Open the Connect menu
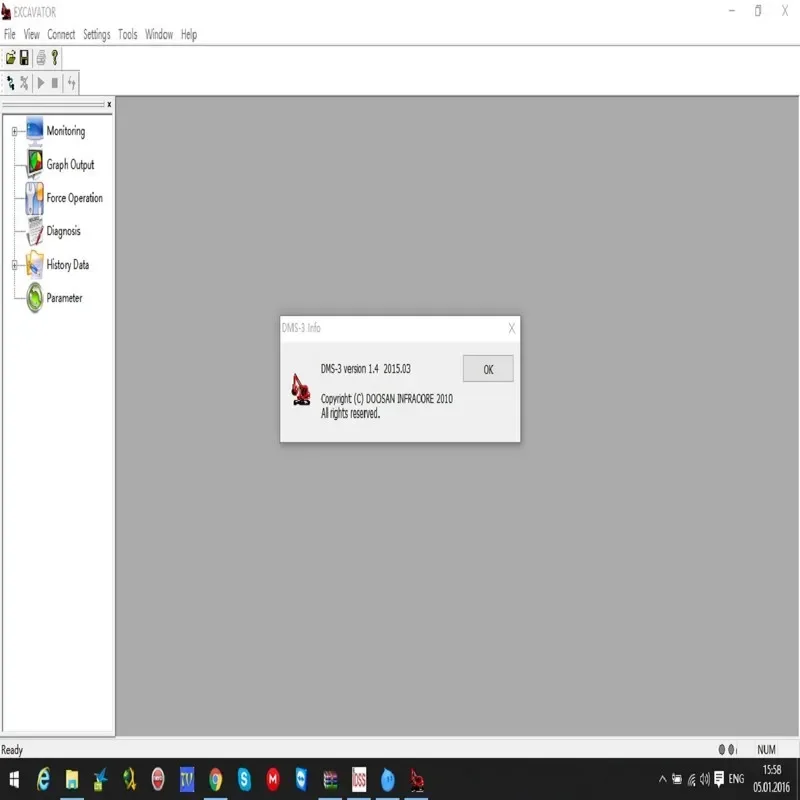 click(x=61, y=35)
